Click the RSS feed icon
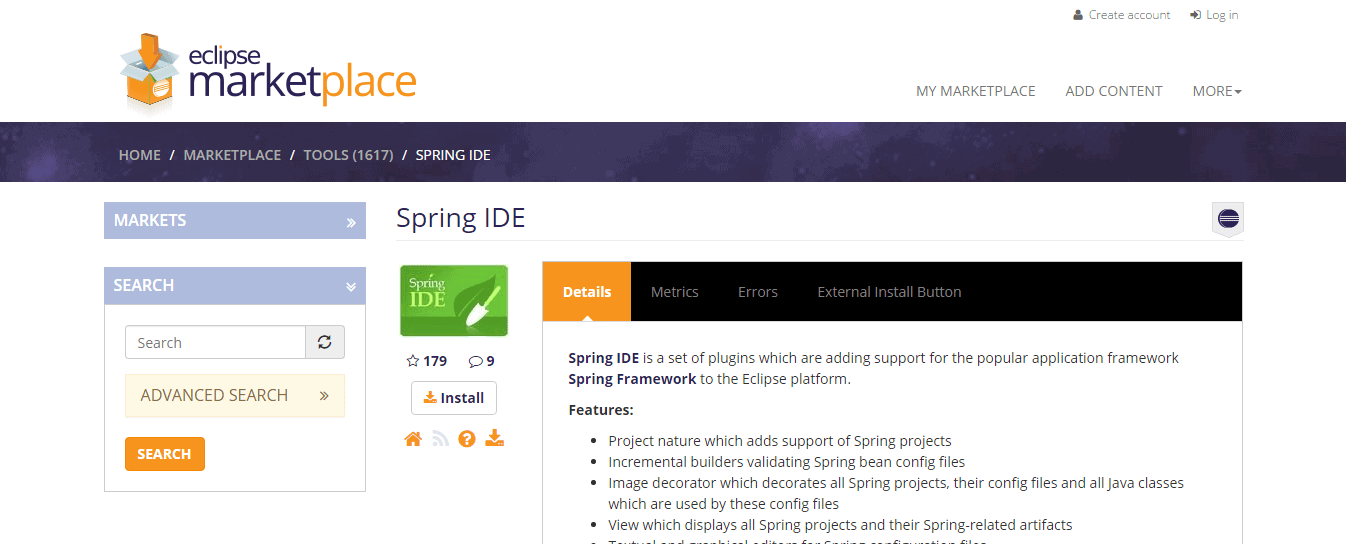 (440, 438)
